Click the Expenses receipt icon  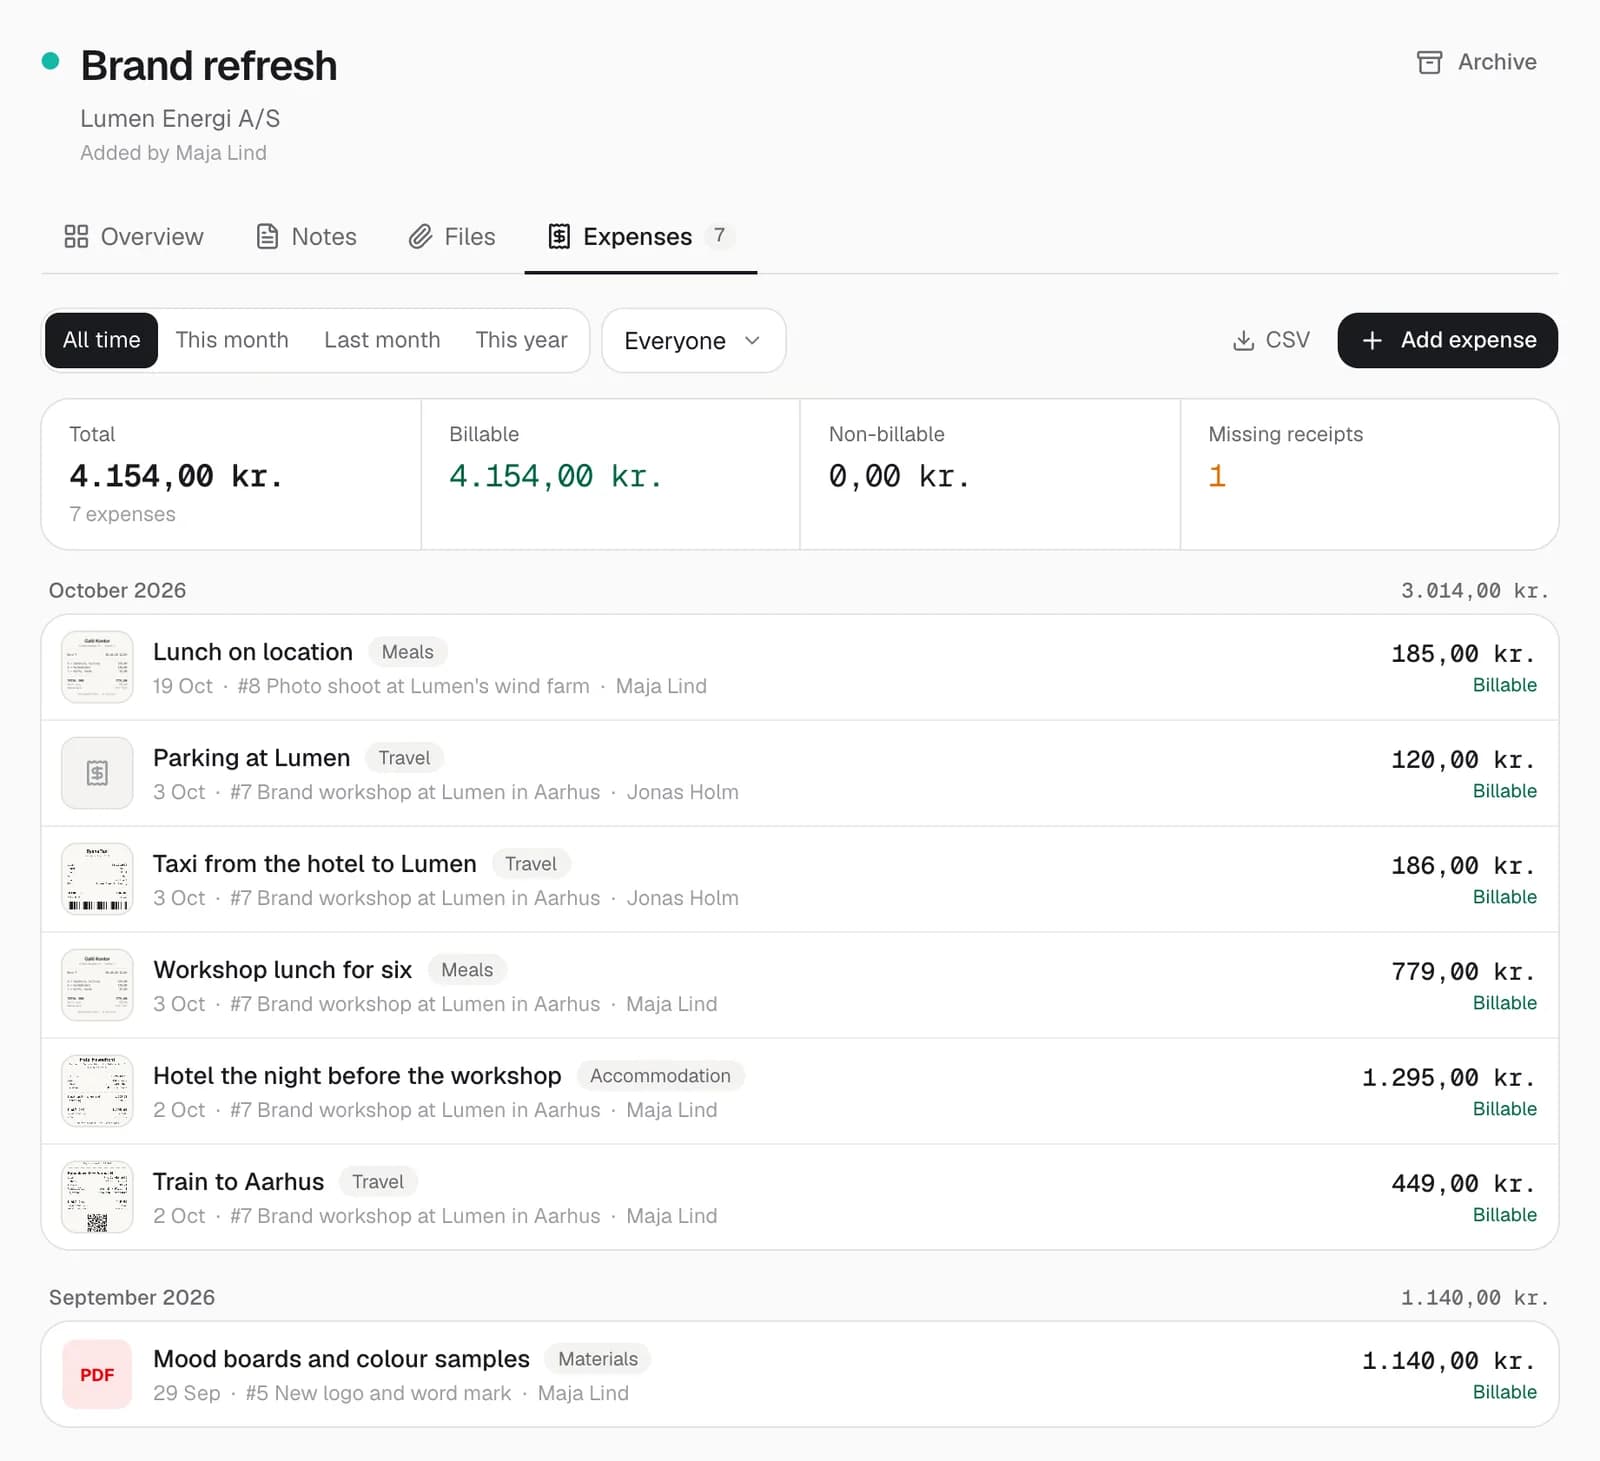pyautogui.click(x=559, y=236)
